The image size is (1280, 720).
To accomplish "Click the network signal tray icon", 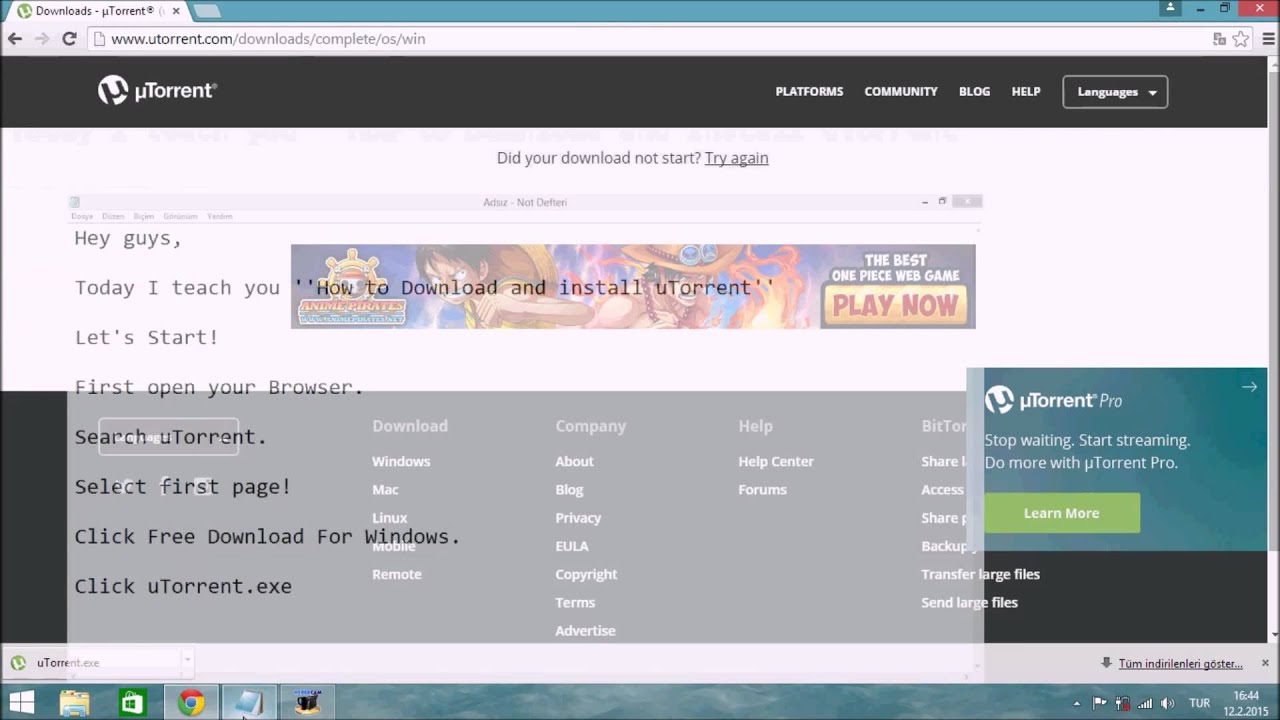I will (1145, 704).
